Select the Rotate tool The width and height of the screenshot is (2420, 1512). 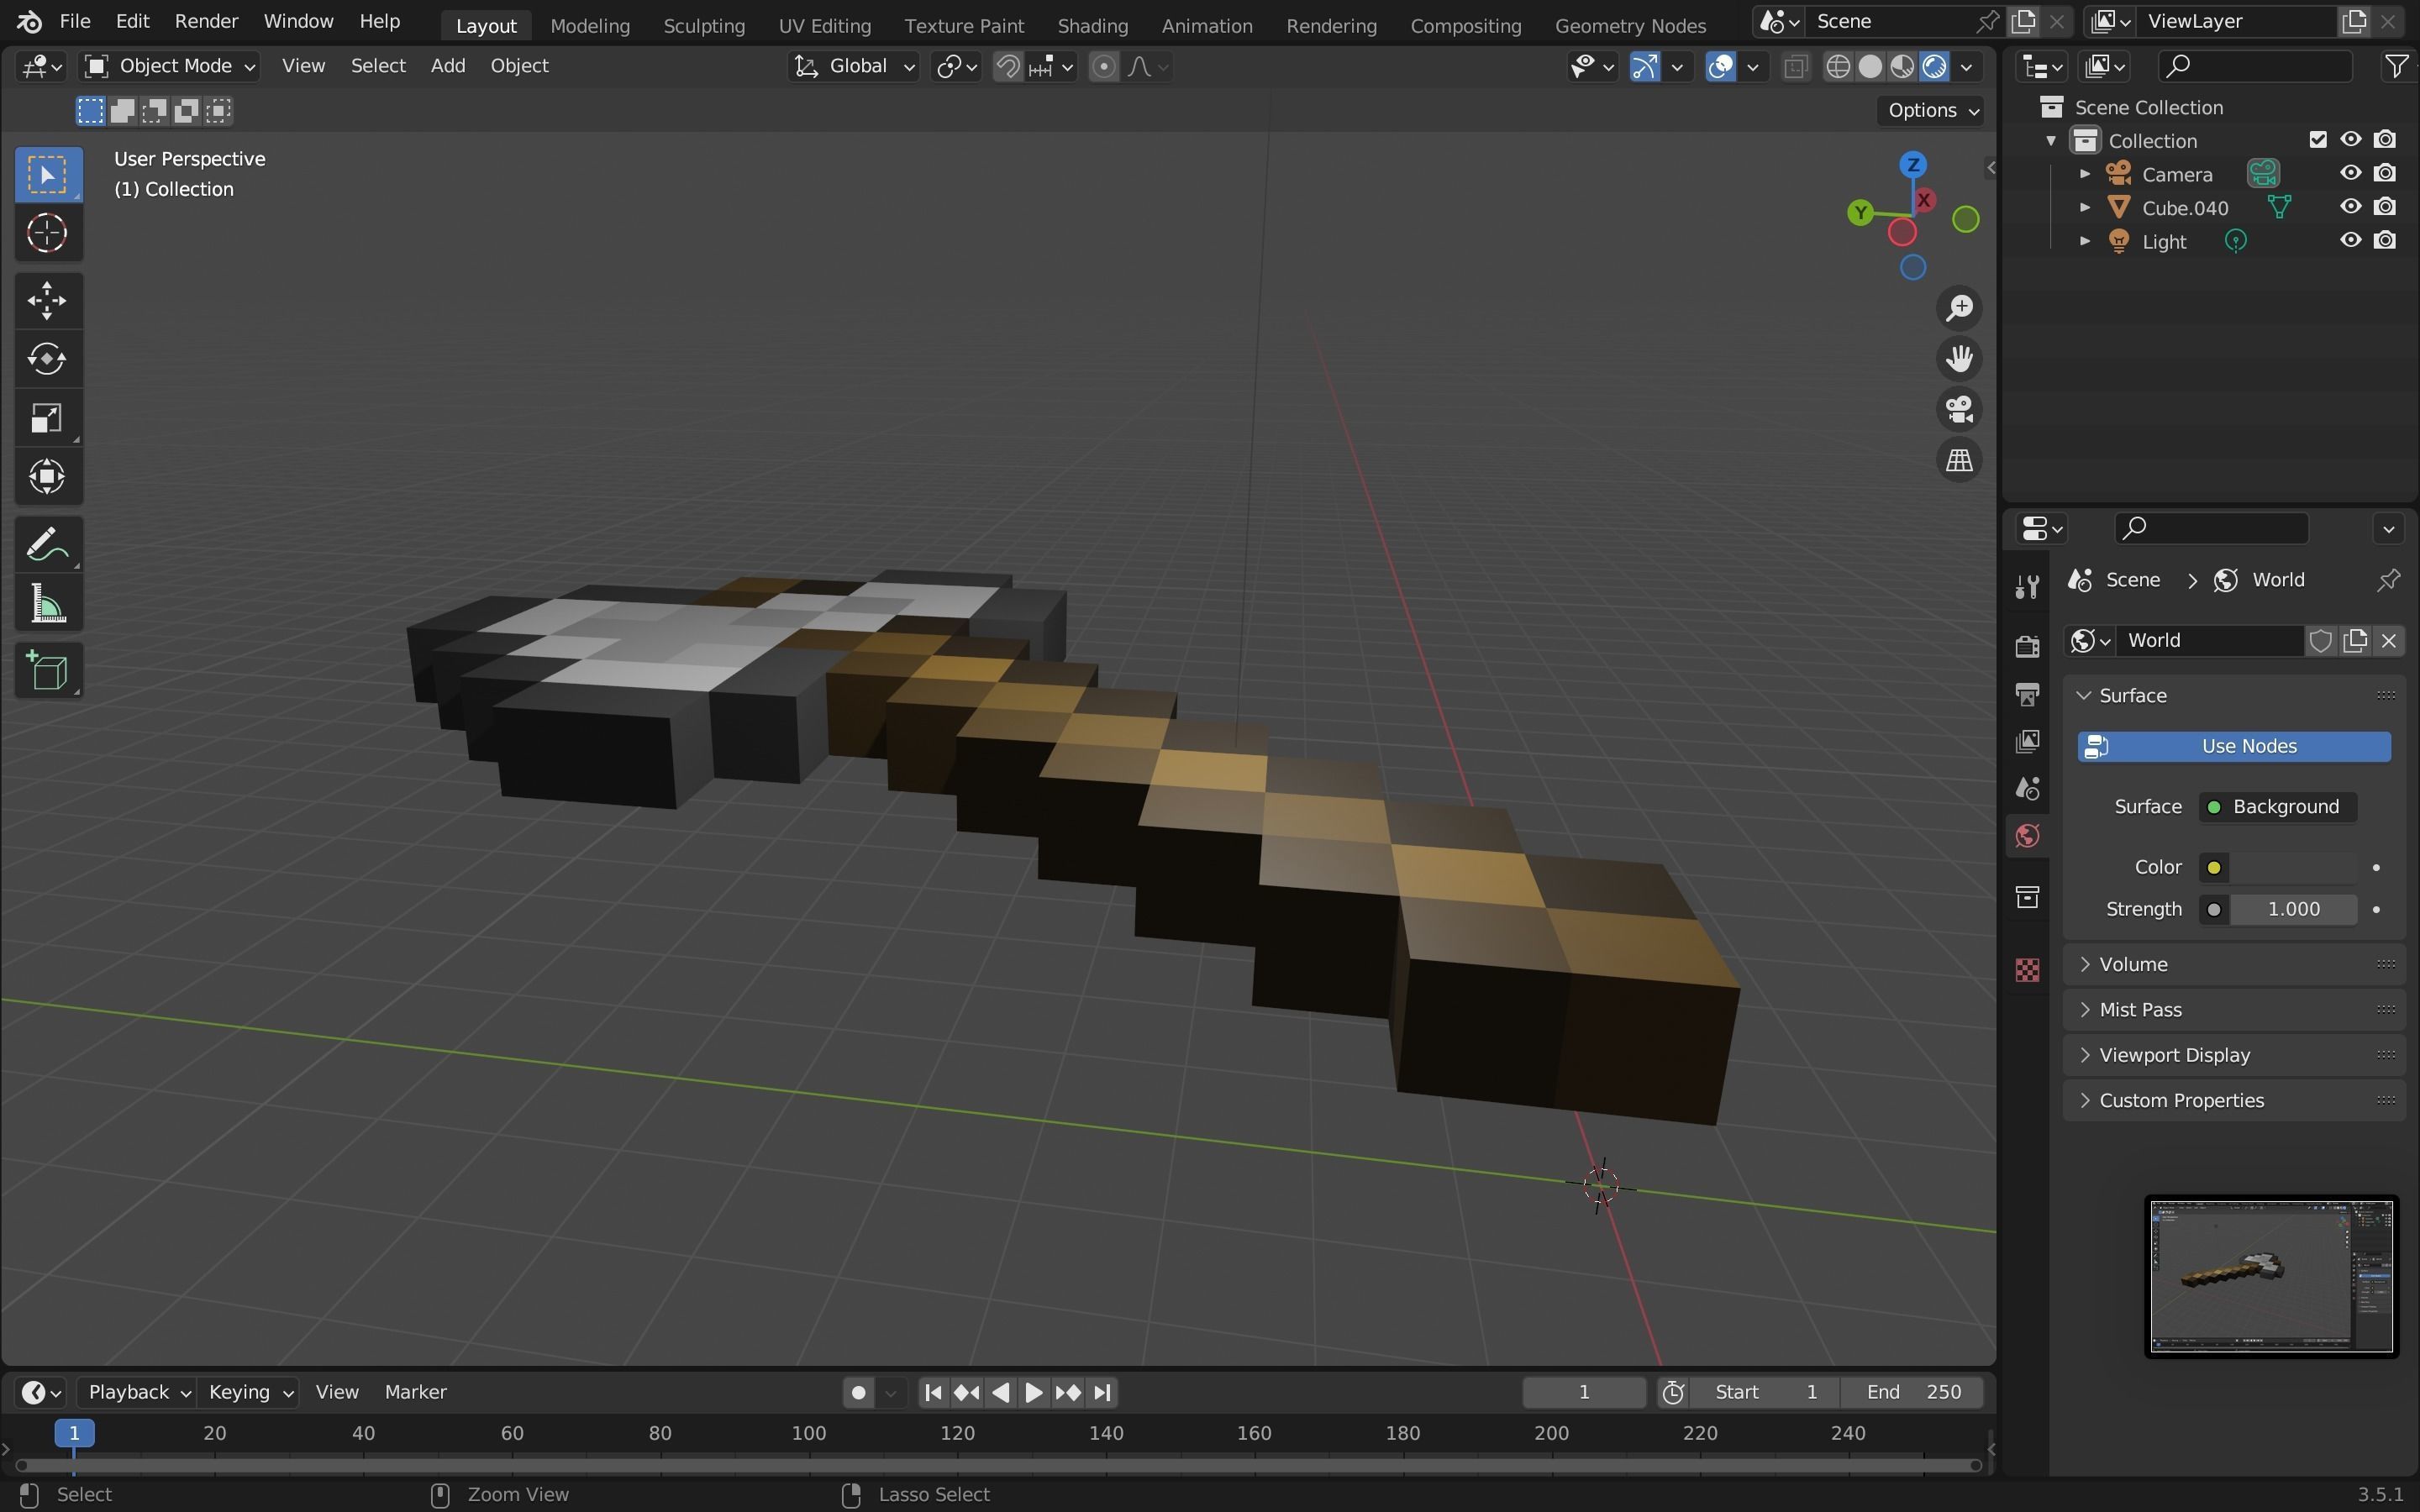(x=47, y=359)
